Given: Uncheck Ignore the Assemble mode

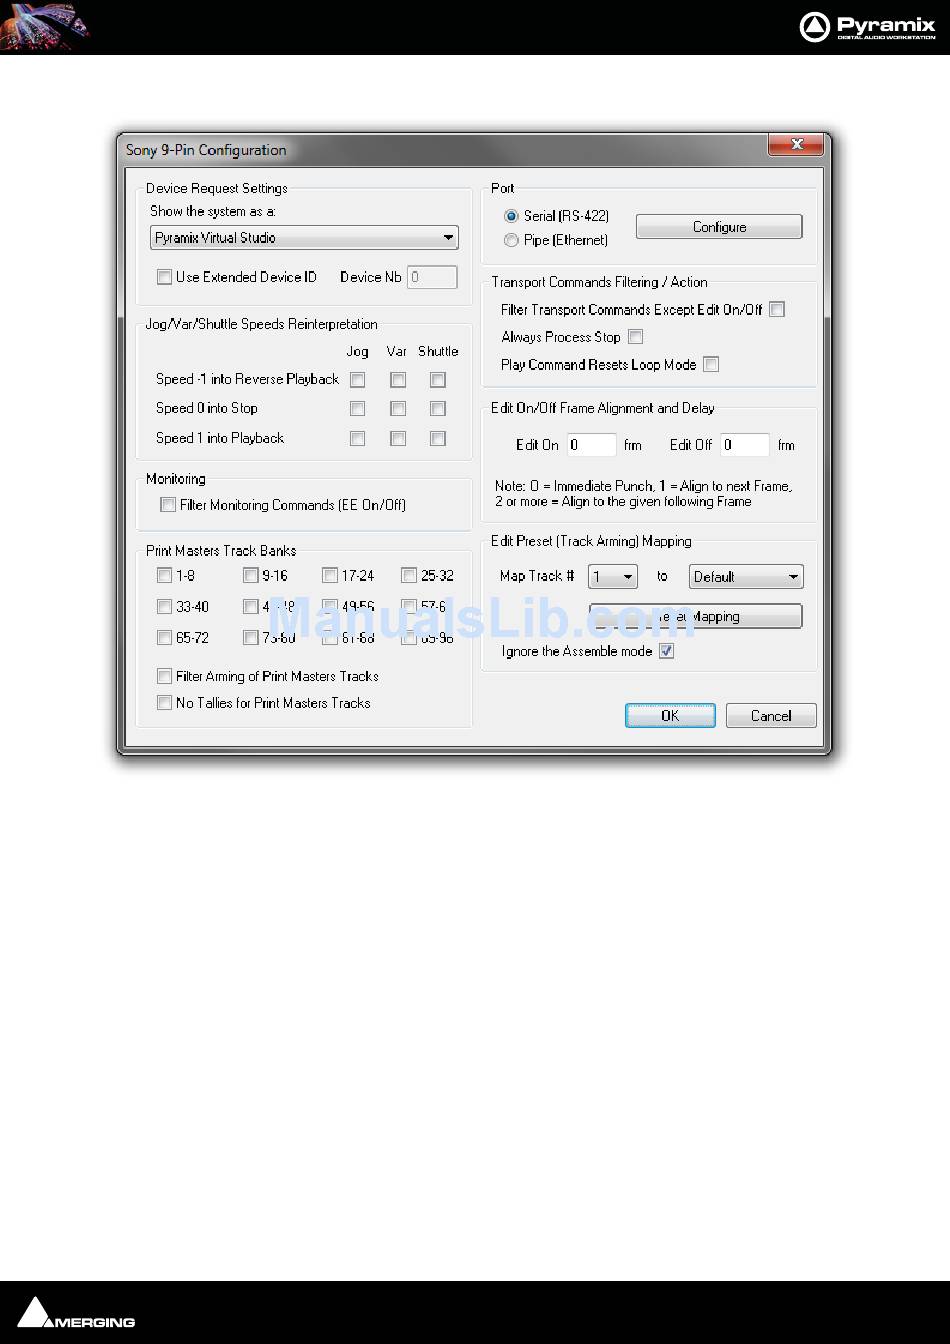Looking at the screenshot, I should [x=666, y=651].
